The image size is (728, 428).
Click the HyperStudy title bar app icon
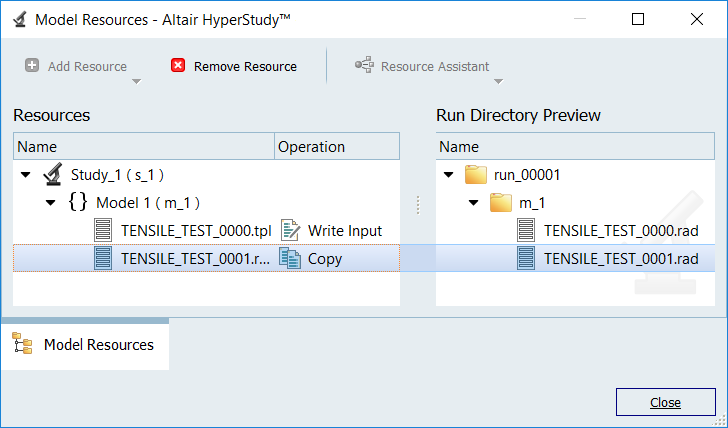tap(20, 19)
